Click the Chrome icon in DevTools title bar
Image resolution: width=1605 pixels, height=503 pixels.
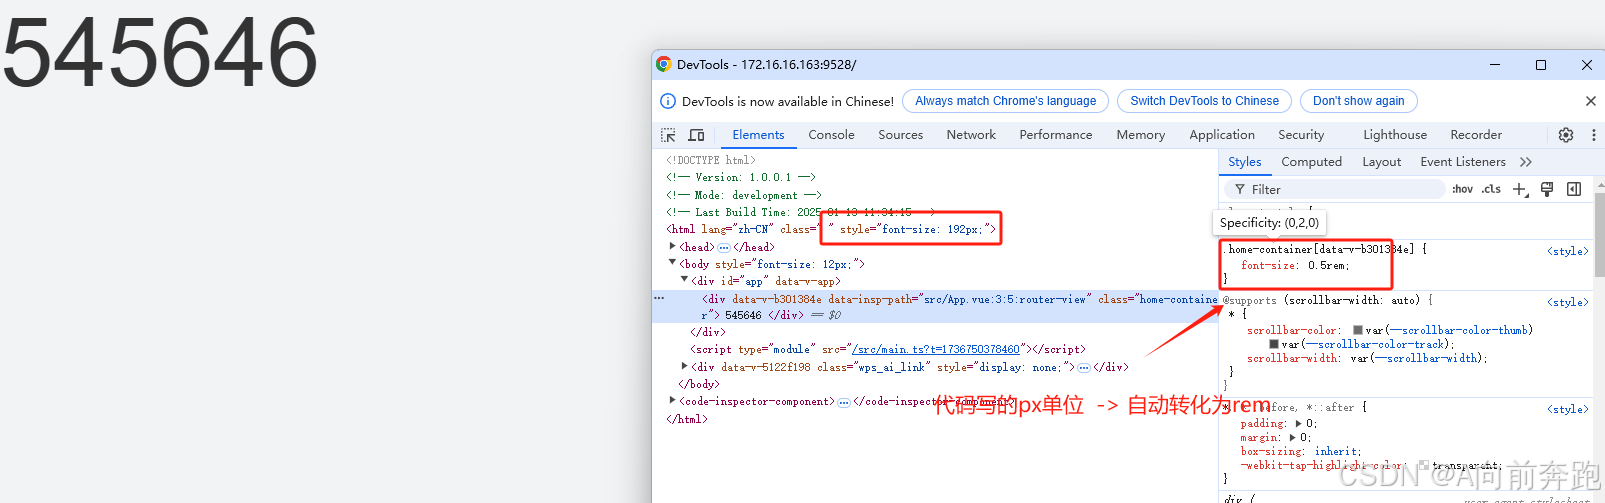pyautogui.click(x=663, y=64)
